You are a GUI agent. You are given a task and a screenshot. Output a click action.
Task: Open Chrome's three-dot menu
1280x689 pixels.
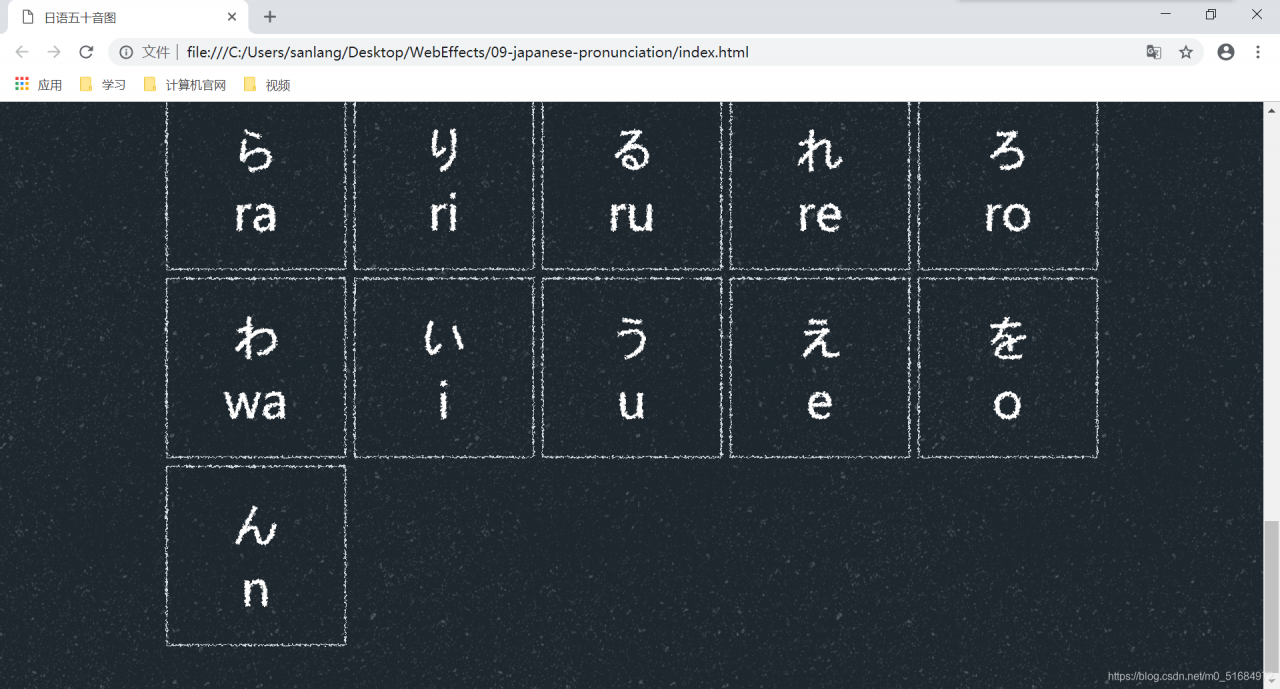(x=1258, y=52)
